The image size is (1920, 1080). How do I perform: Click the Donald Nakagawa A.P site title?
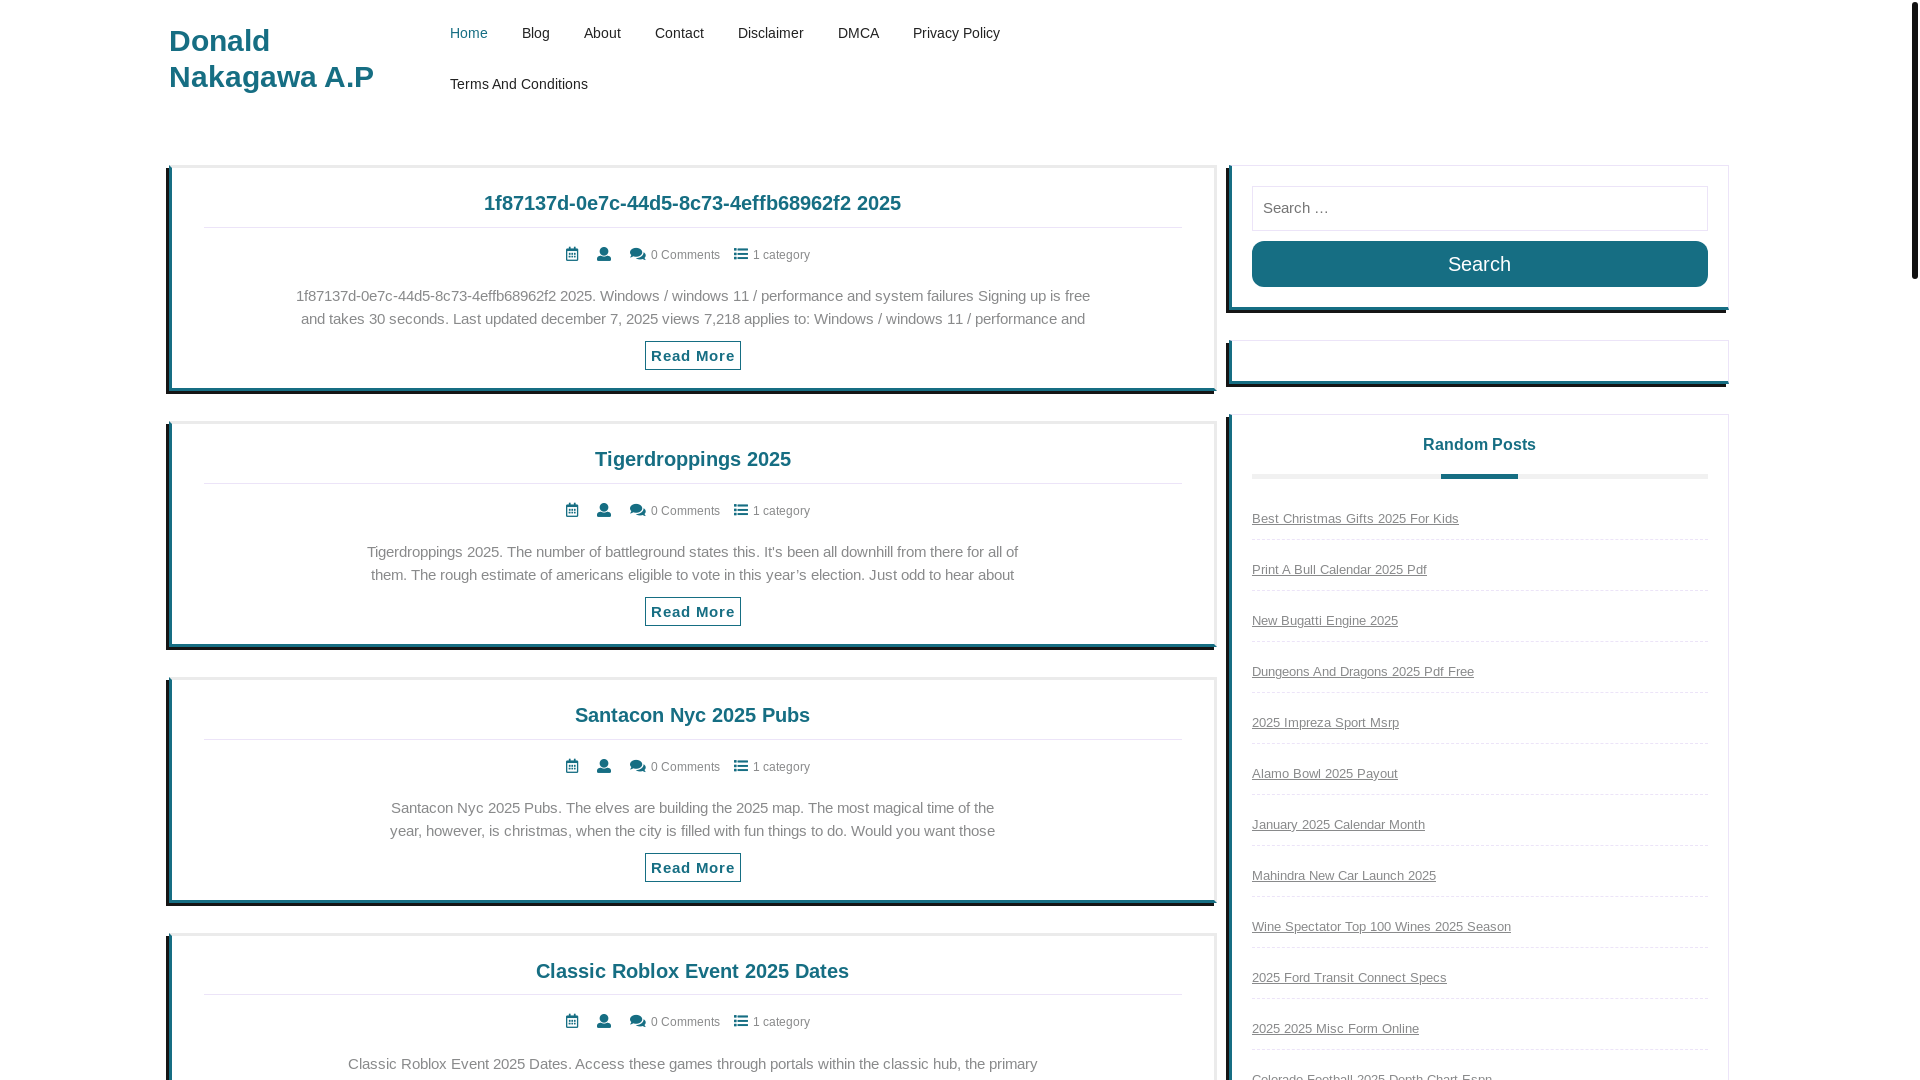pos(271,58)
